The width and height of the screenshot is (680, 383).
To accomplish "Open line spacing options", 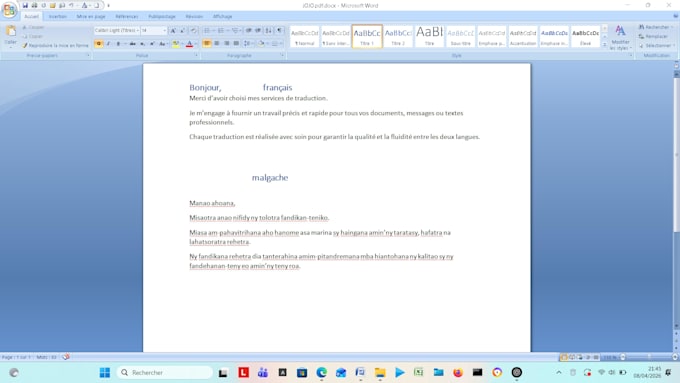I will click(247, 43).
